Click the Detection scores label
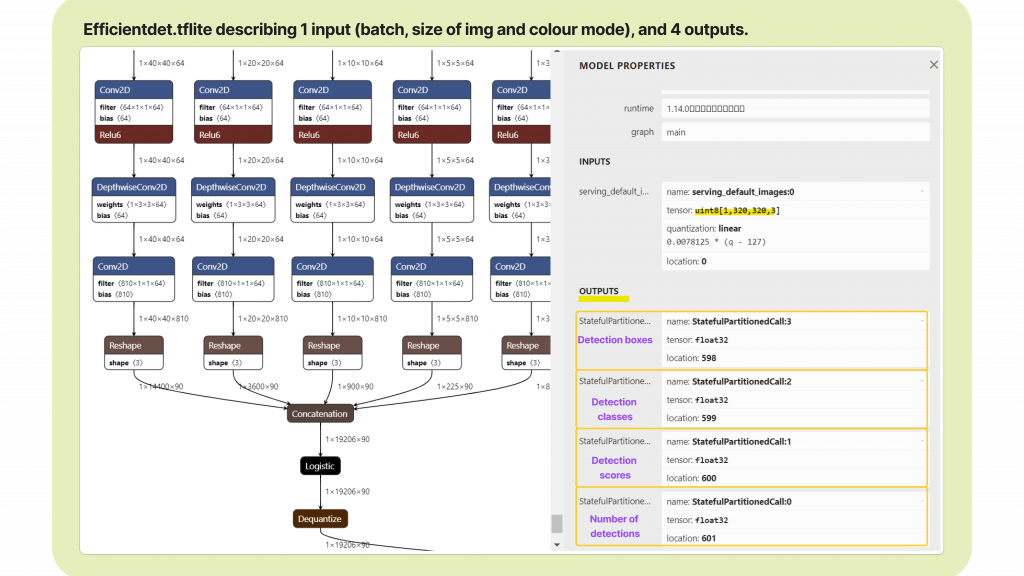Screen dimensions: 1024x576 (x=614, y=468)
